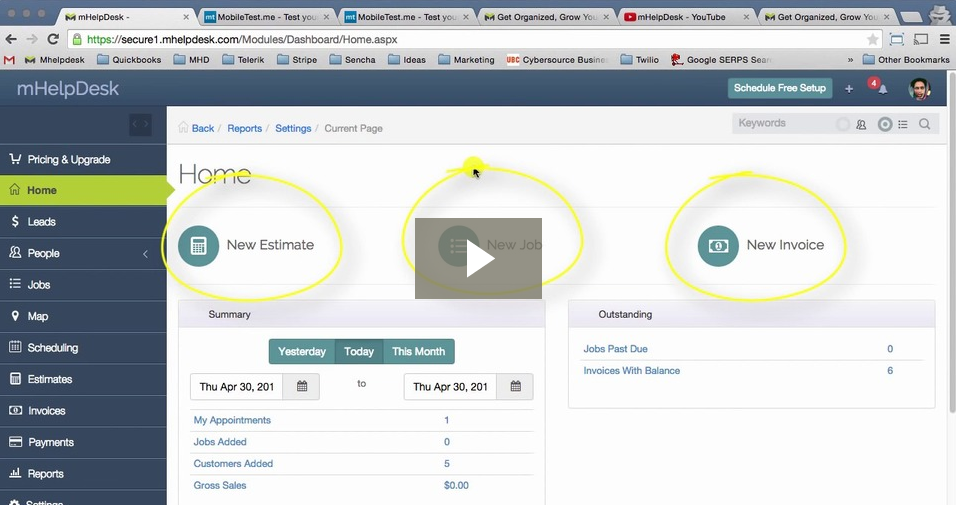
Task: Show more bookmarks with the double chevron
Action: tap(850, 60)
